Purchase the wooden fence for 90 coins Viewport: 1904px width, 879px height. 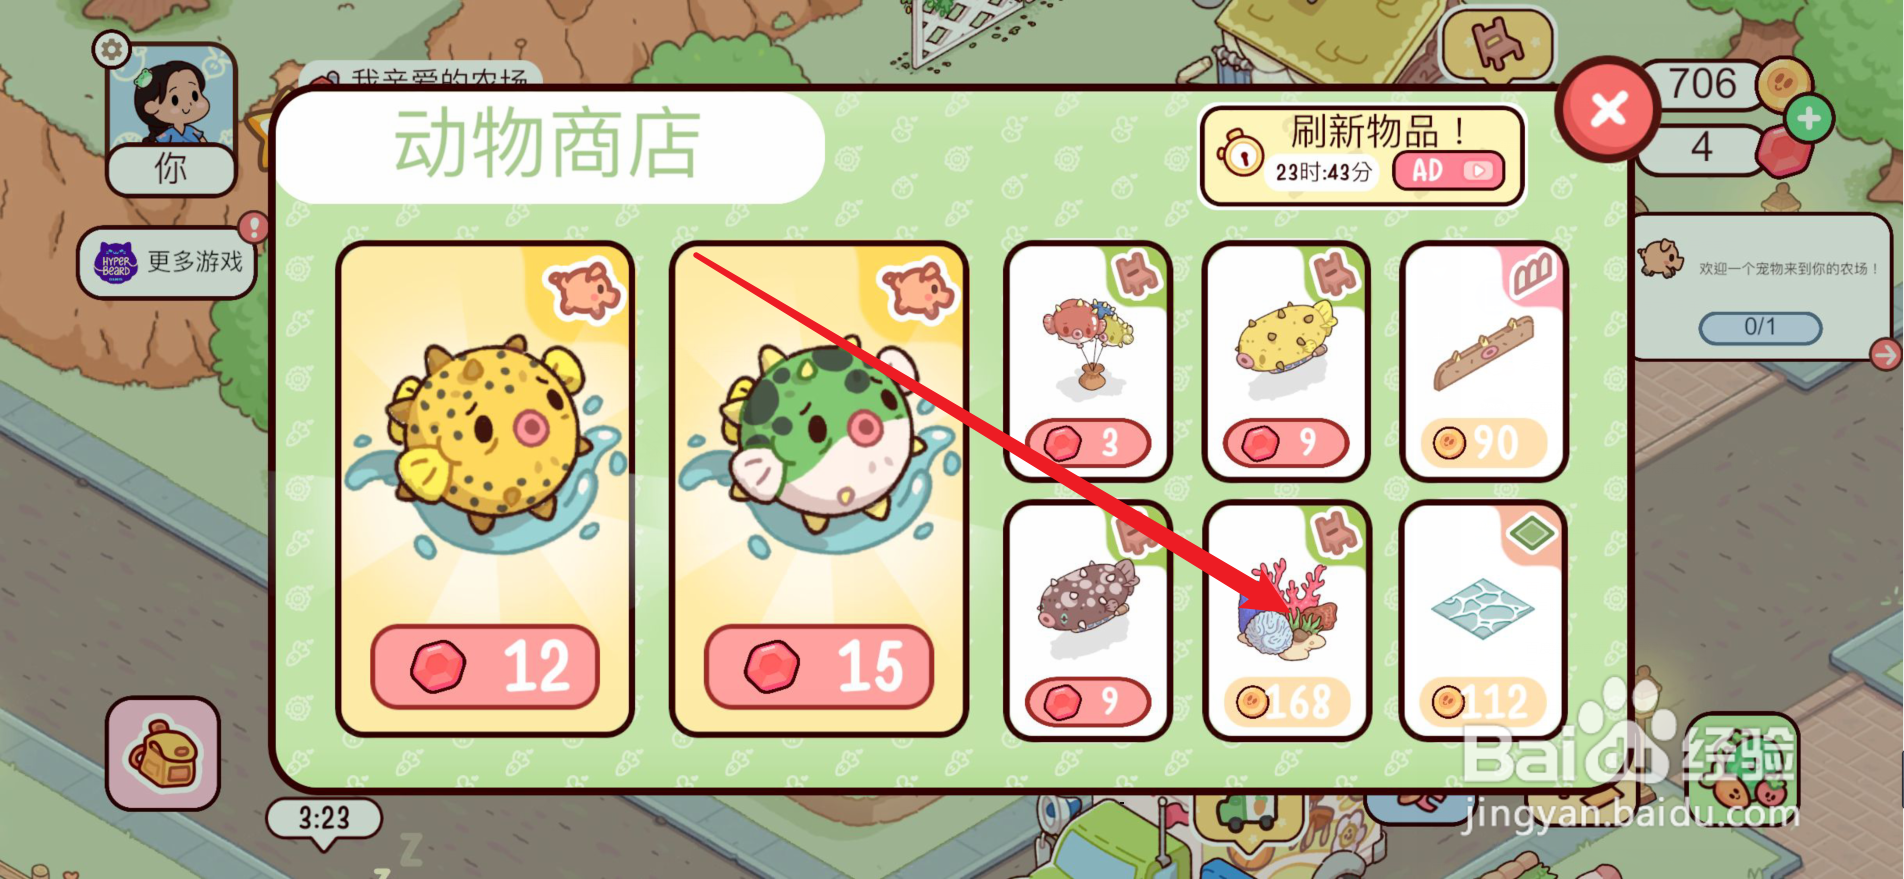coord(1484,361)
